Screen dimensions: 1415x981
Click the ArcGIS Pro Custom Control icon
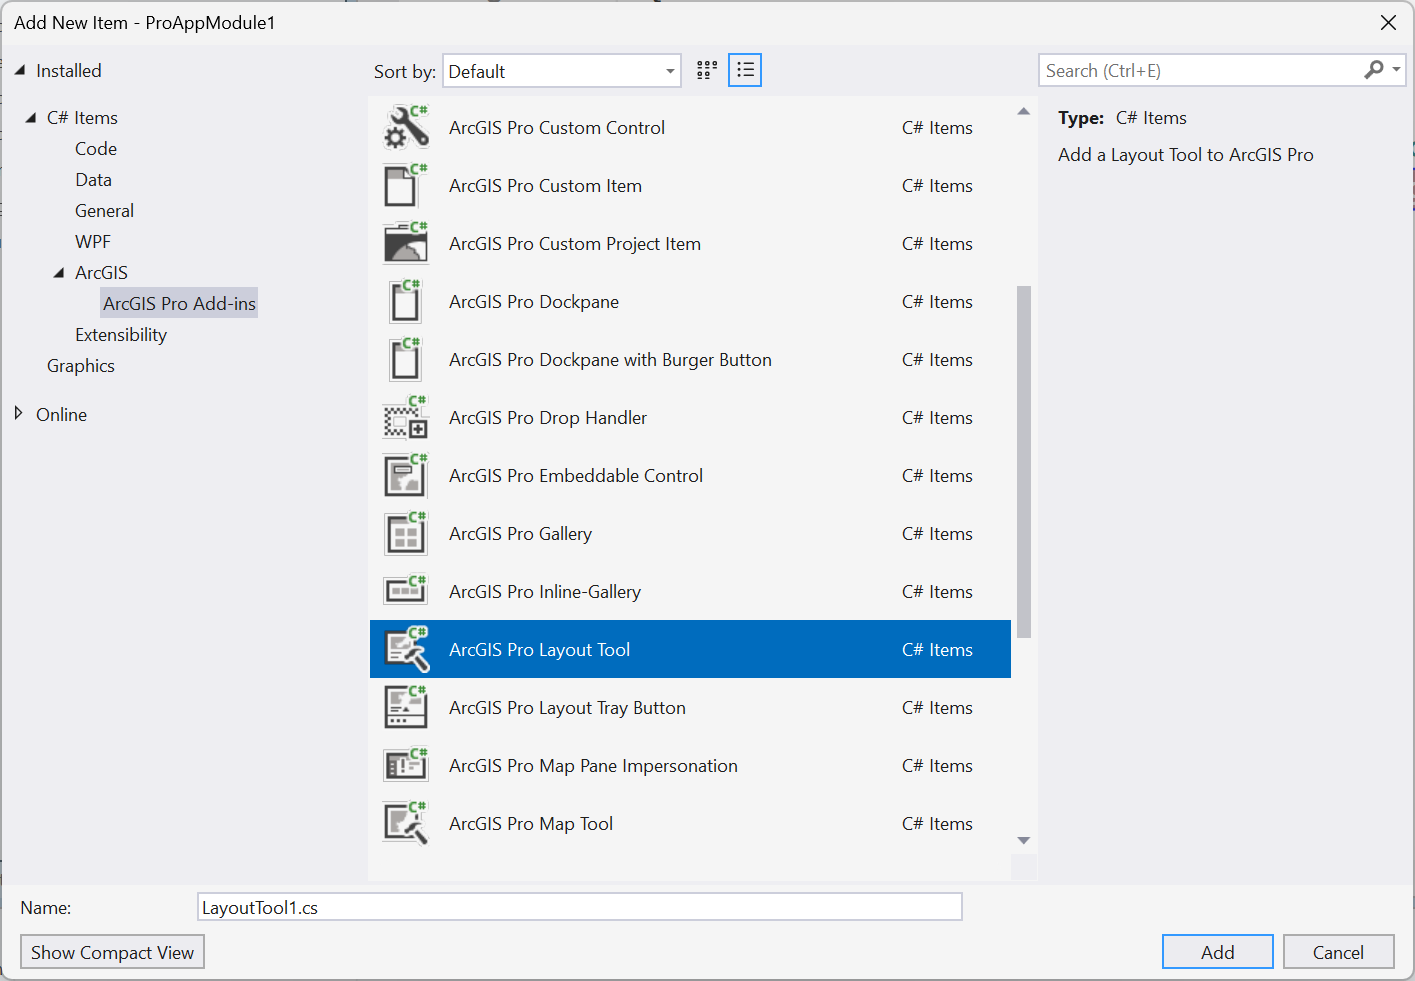(x=406, y=127)
